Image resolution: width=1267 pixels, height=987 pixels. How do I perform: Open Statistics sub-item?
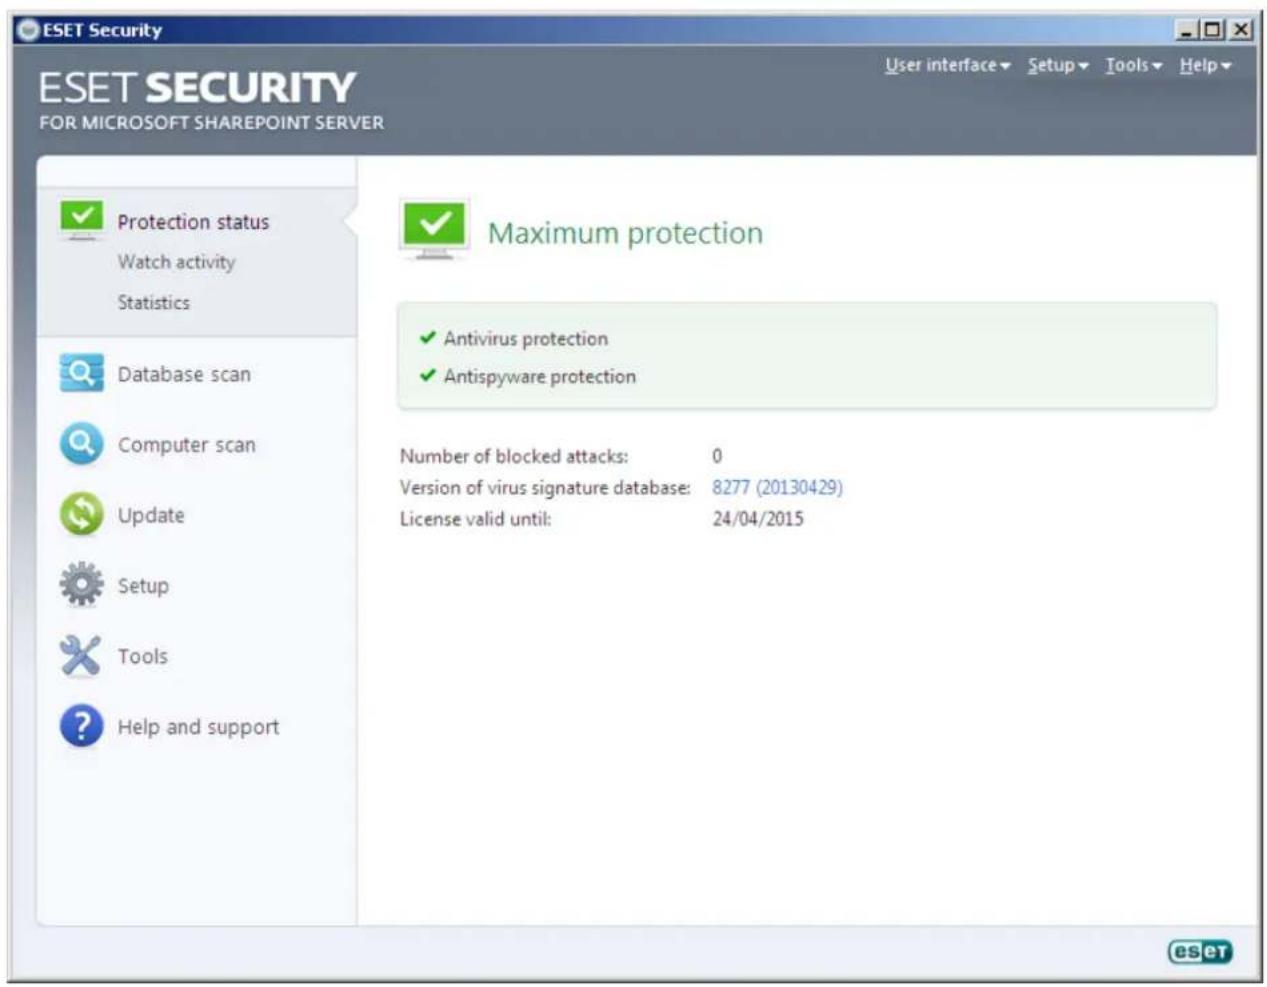[x=153, y=302]
